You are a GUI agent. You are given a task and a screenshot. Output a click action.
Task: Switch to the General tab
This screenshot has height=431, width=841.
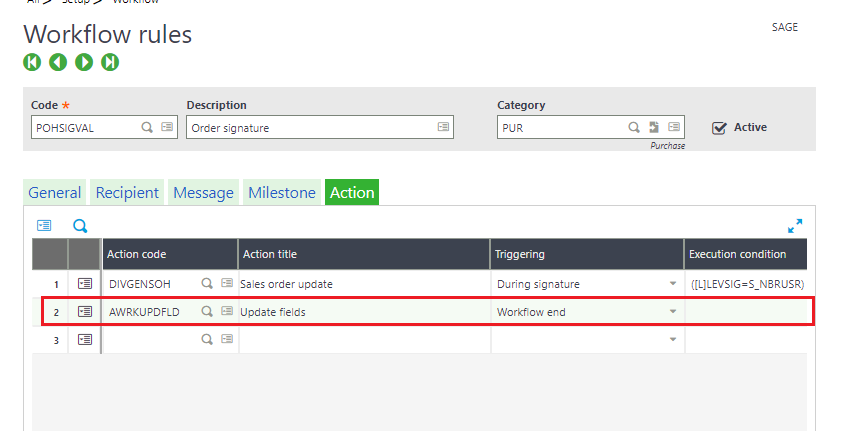(x=55, y=192)
